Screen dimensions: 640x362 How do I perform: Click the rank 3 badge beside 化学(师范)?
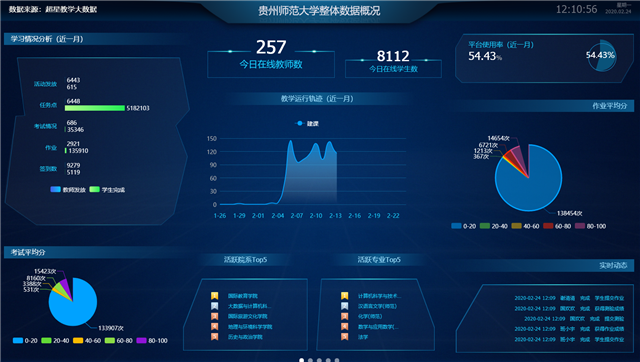coord(344,316)
